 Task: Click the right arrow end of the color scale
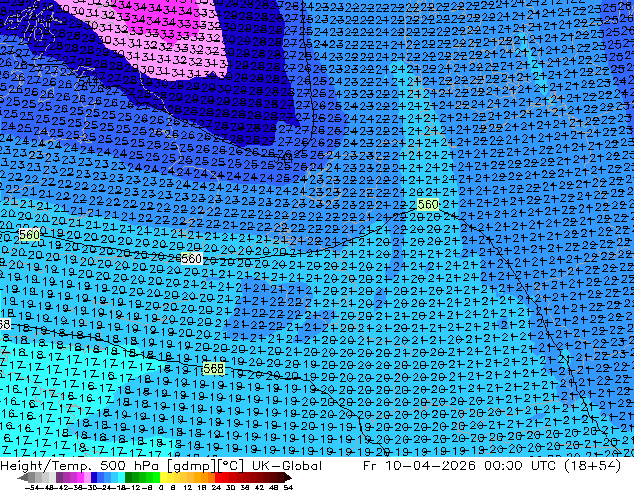coord(288,477)
